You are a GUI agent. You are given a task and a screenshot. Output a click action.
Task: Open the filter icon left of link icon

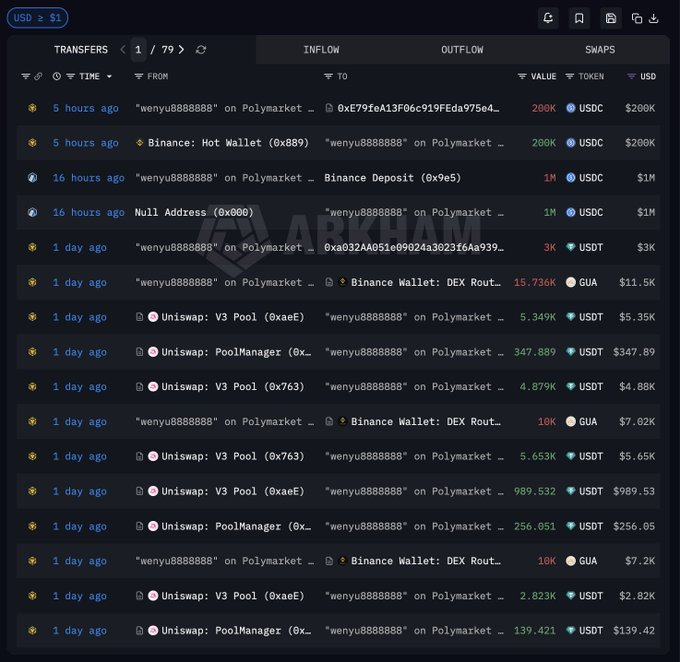pyautogui.click(x=26, y=76)
